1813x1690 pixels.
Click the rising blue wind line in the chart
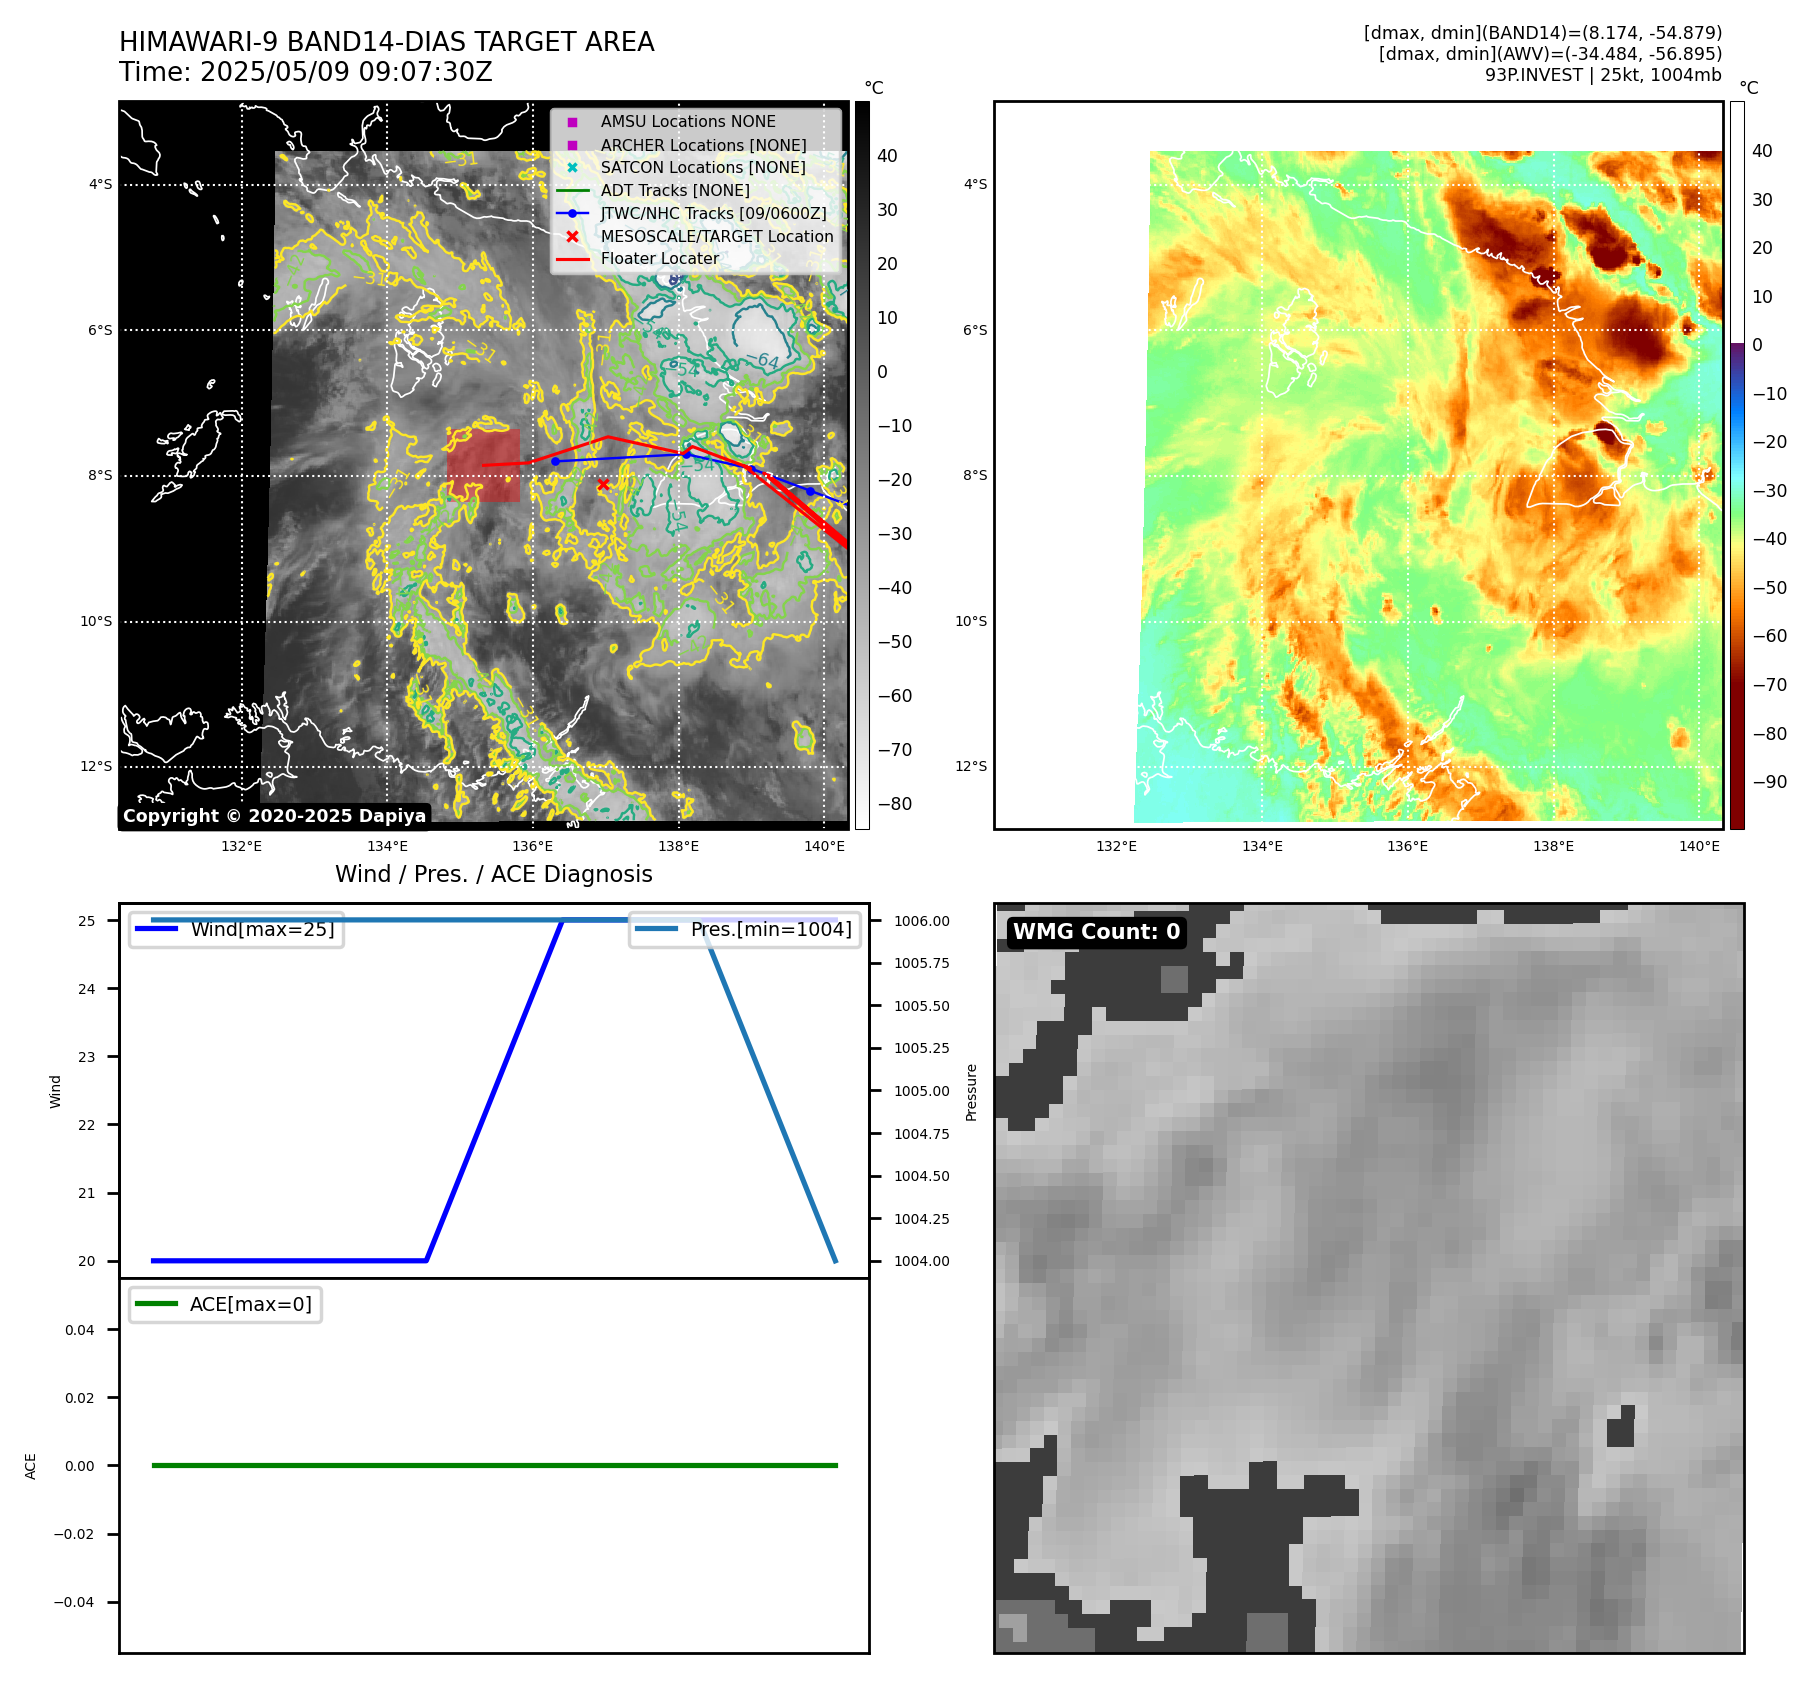494,1091
